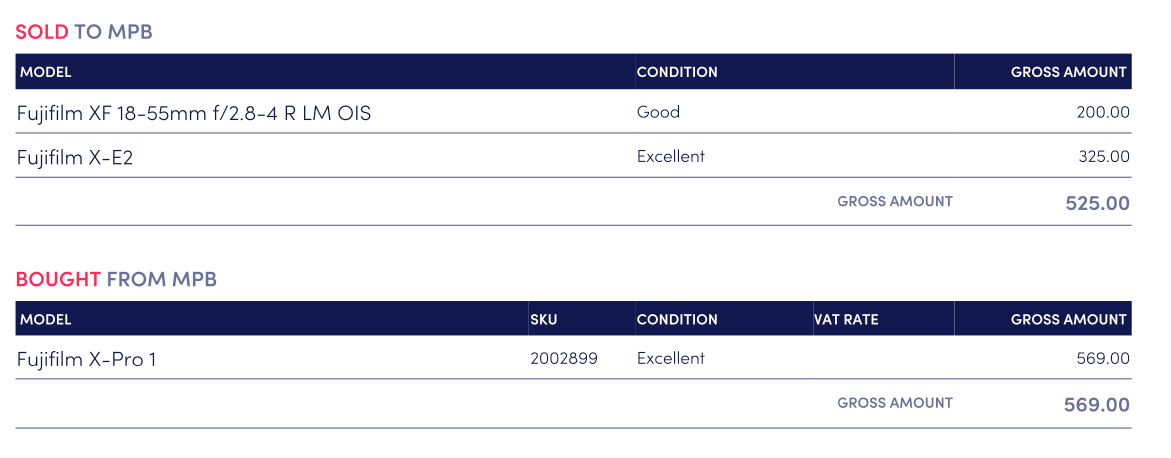Click the 525.00 sold total
Viewport: 1171px width, 458px height.
coord(1097,203)
